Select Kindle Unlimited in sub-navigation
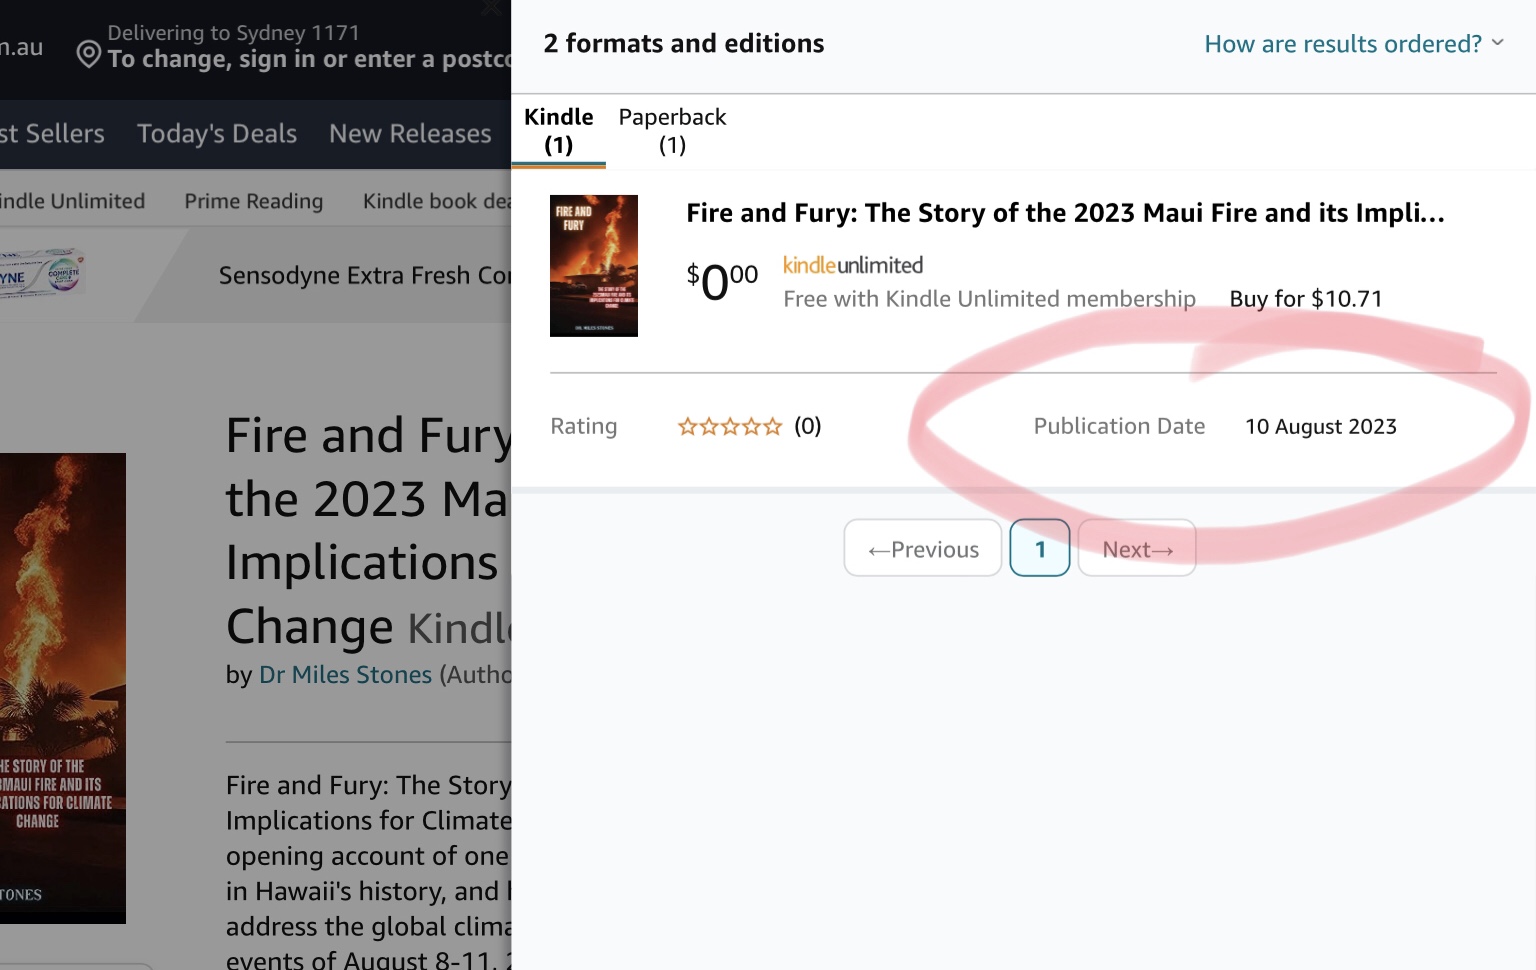 point(72,201)
